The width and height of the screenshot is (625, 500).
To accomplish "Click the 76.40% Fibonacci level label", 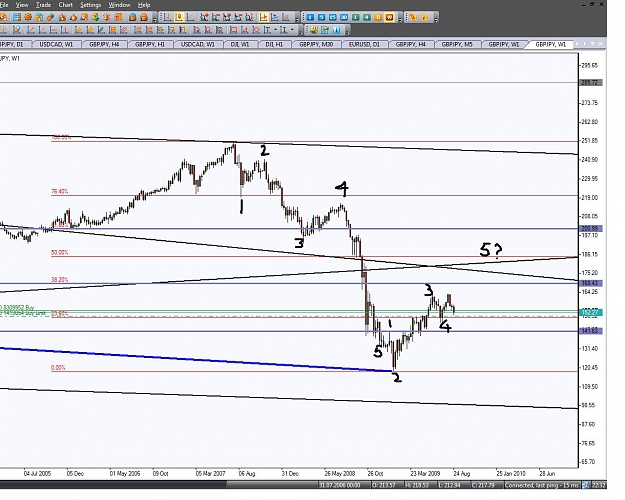I will click(x=59, y=191).
